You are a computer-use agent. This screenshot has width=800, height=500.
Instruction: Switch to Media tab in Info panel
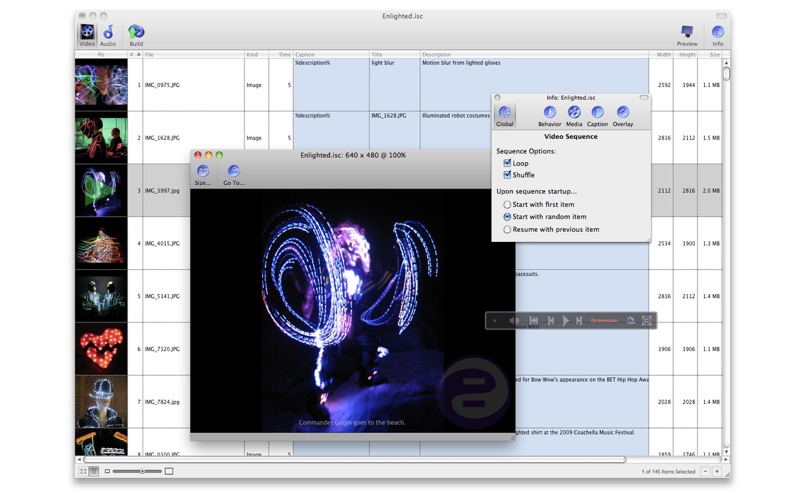573,116
